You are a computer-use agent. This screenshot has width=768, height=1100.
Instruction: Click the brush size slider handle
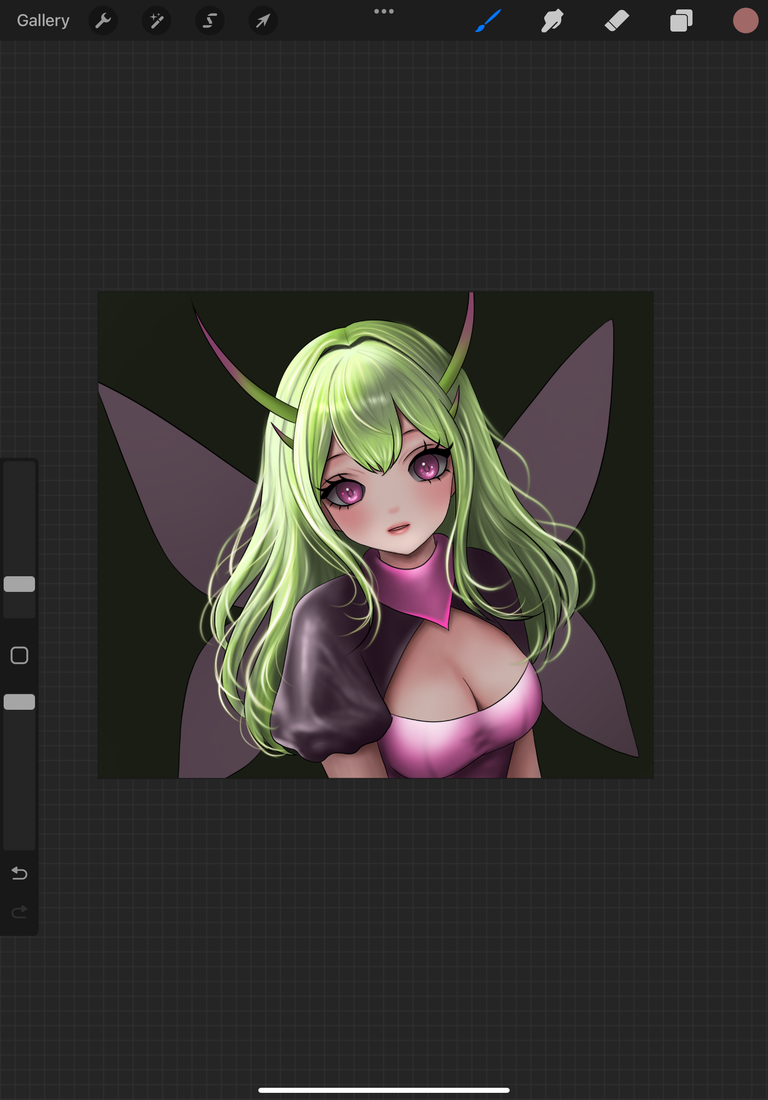(20, 584)
